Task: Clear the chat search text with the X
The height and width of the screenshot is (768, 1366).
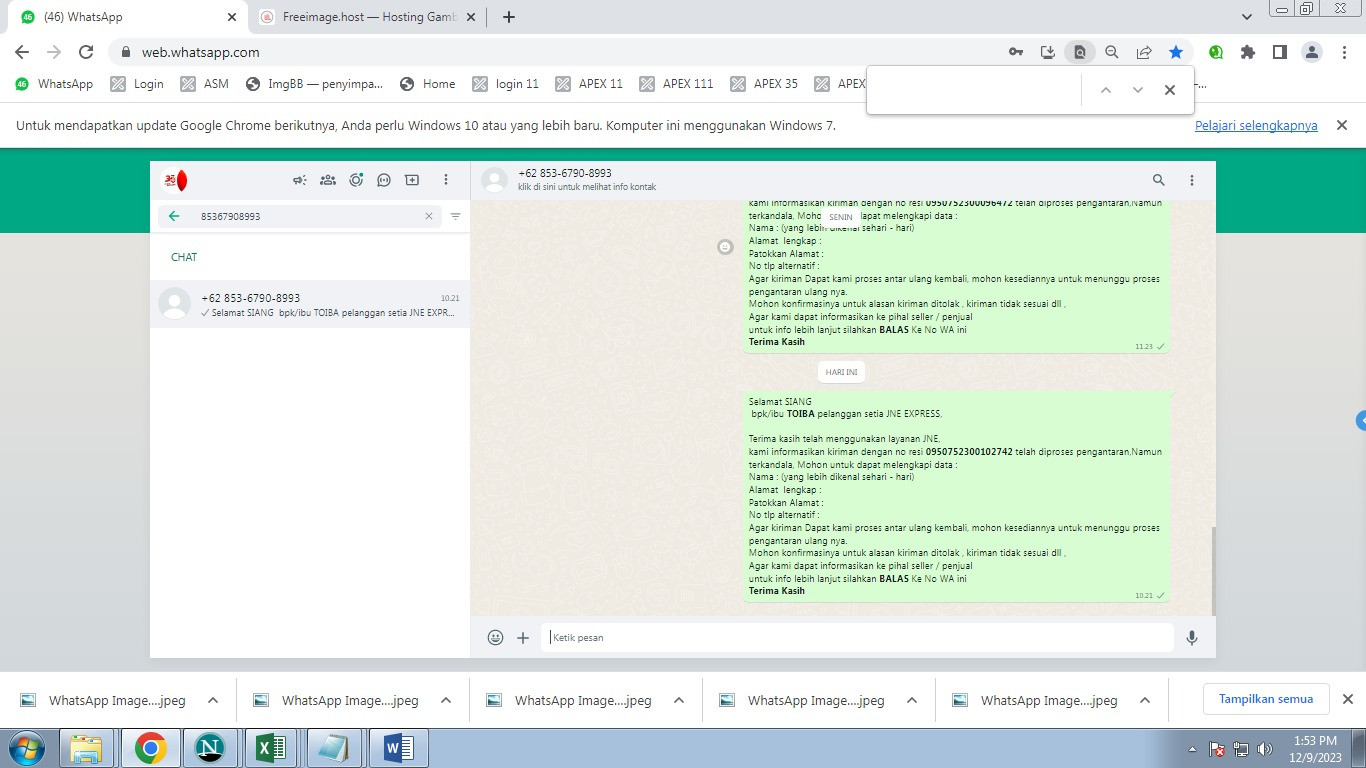Action: (x=429, y=216)
